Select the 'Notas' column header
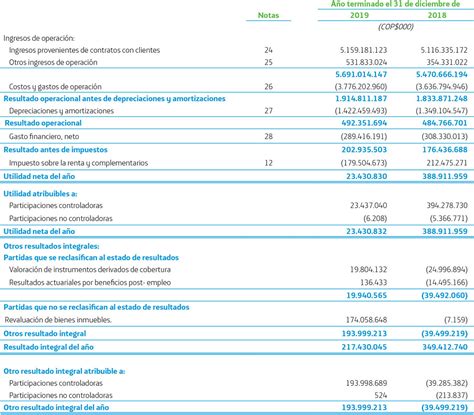Viewport: 474px width, 415px height. pyautogui.click(x=268, y=15)
